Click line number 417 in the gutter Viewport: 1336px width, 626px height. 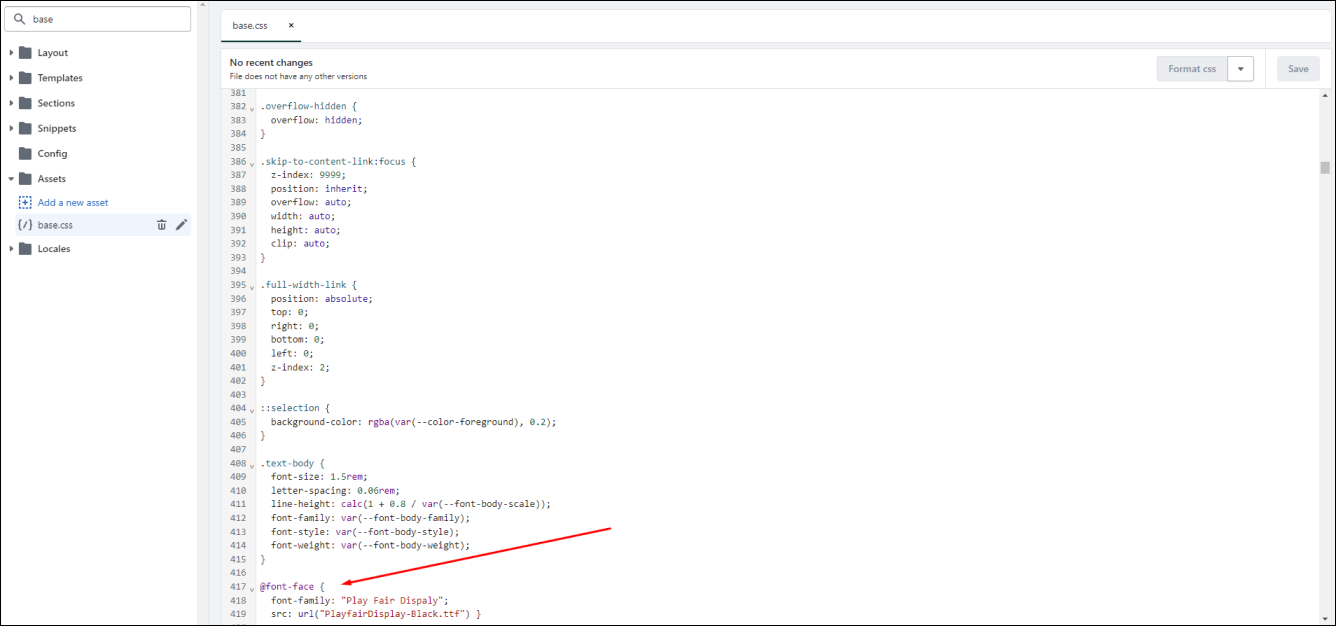[237, 586]
